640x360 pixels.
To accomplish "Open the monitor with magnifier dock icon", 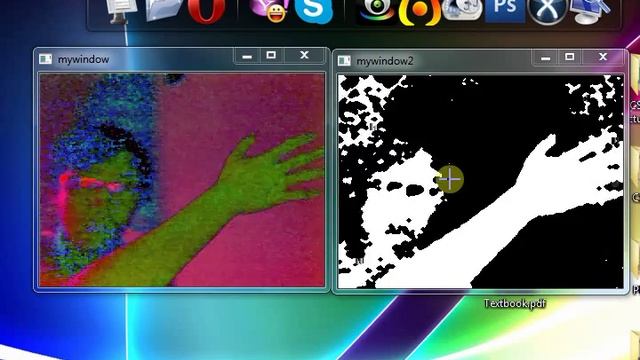I will click(590, 11).
